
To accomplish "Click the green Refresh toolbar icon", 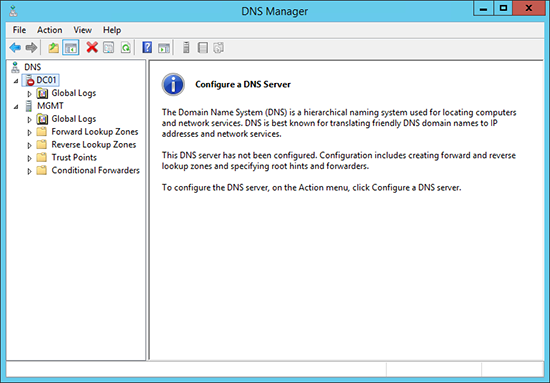I will [126, 47].
